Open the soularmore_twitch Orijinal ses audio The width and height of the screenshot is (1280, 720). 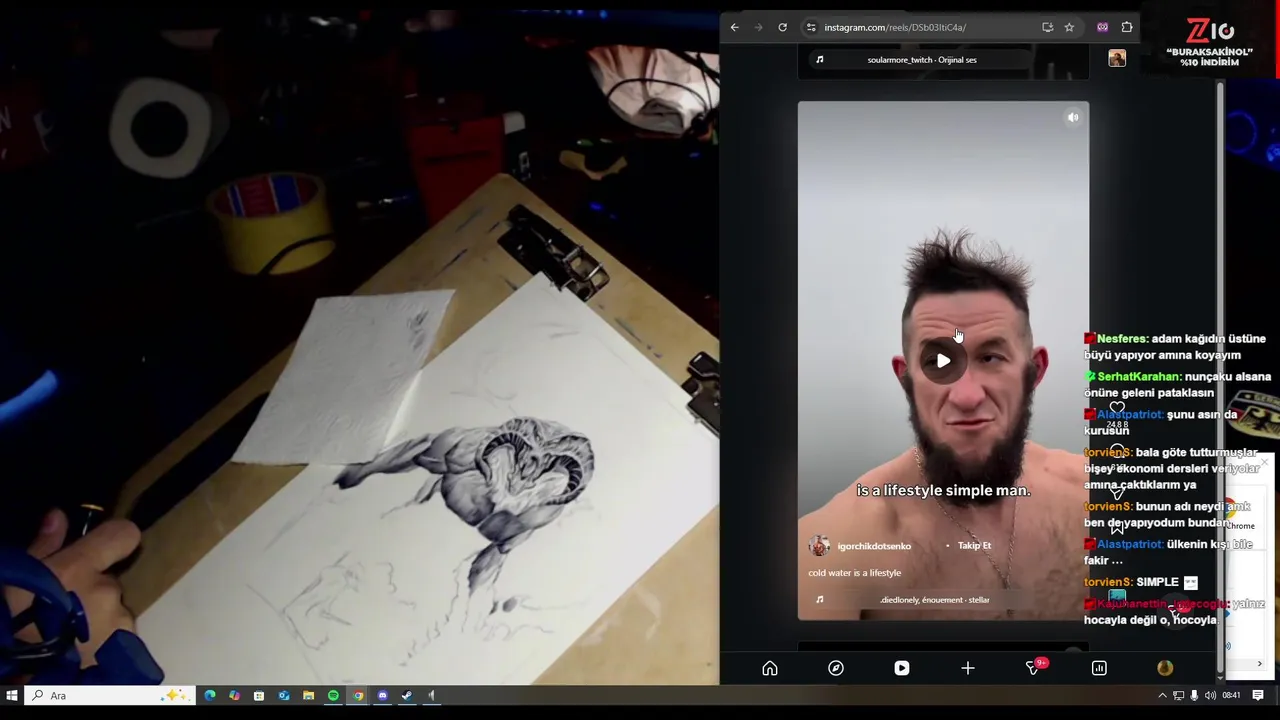921,60
